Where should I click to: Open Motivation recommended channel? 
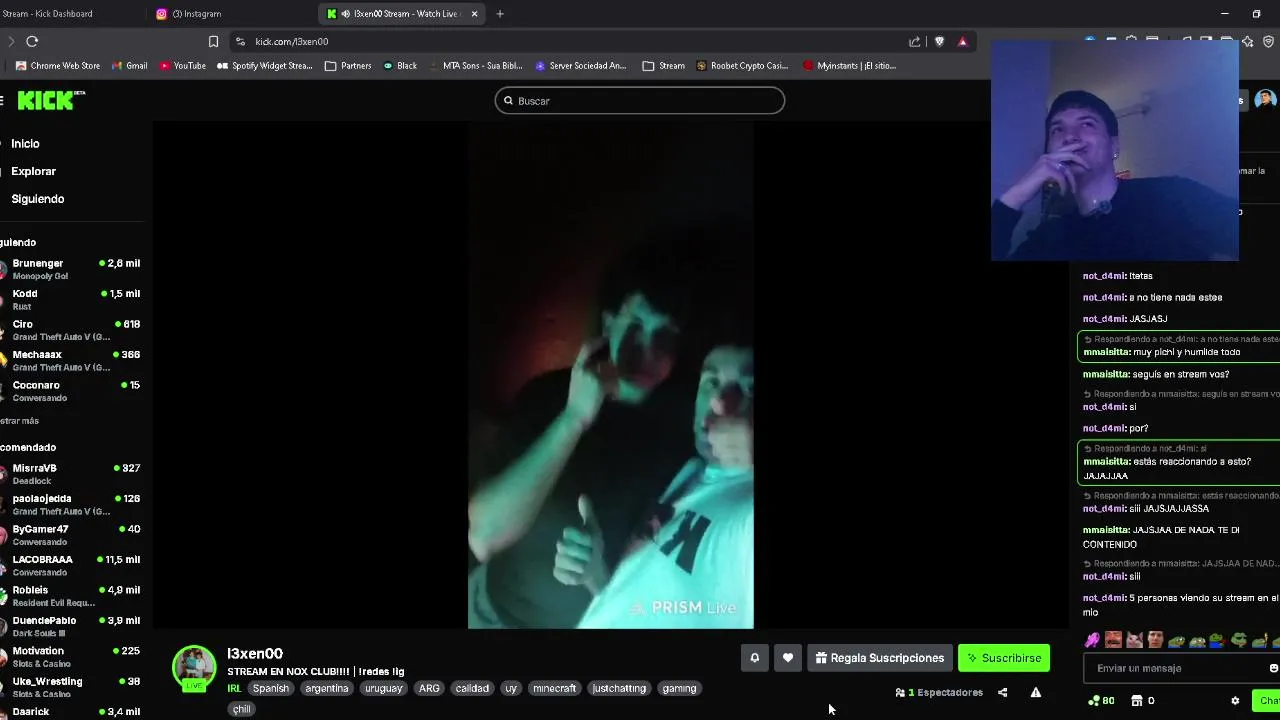click(x=72, y=657)
